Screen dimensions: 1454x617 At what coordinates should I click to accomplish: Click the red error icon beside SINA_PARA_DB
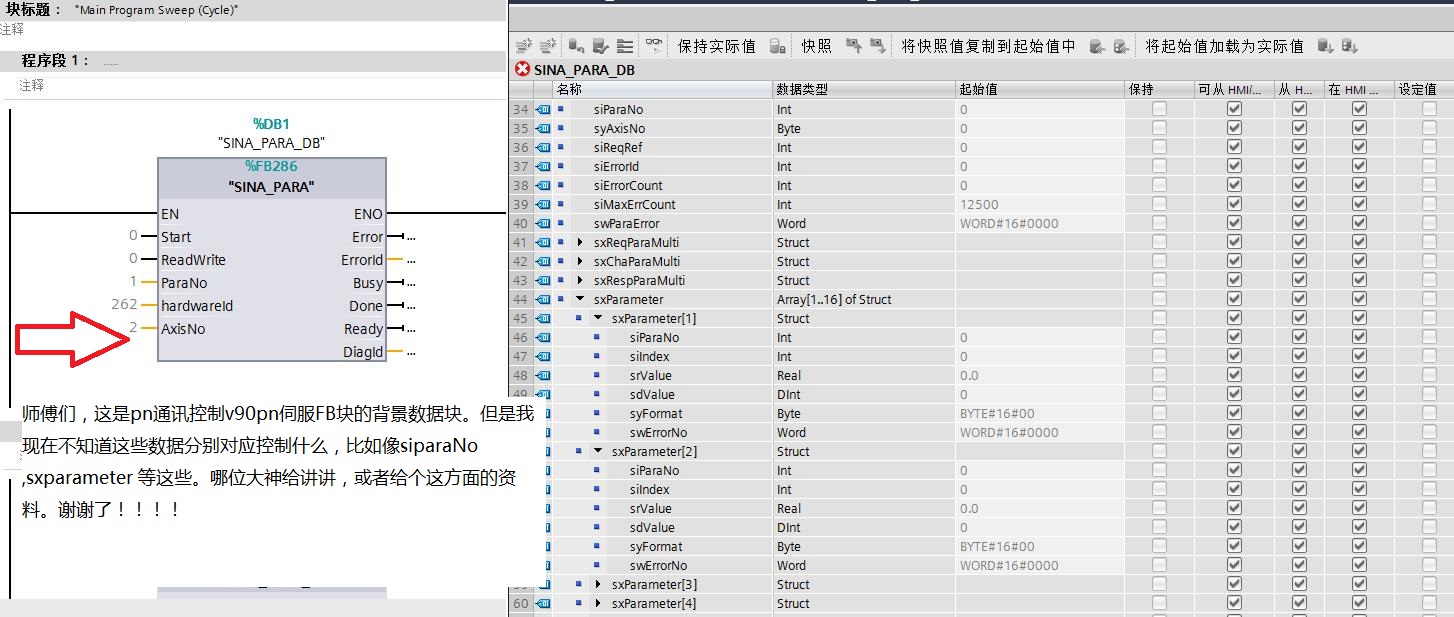pos(522,70)
